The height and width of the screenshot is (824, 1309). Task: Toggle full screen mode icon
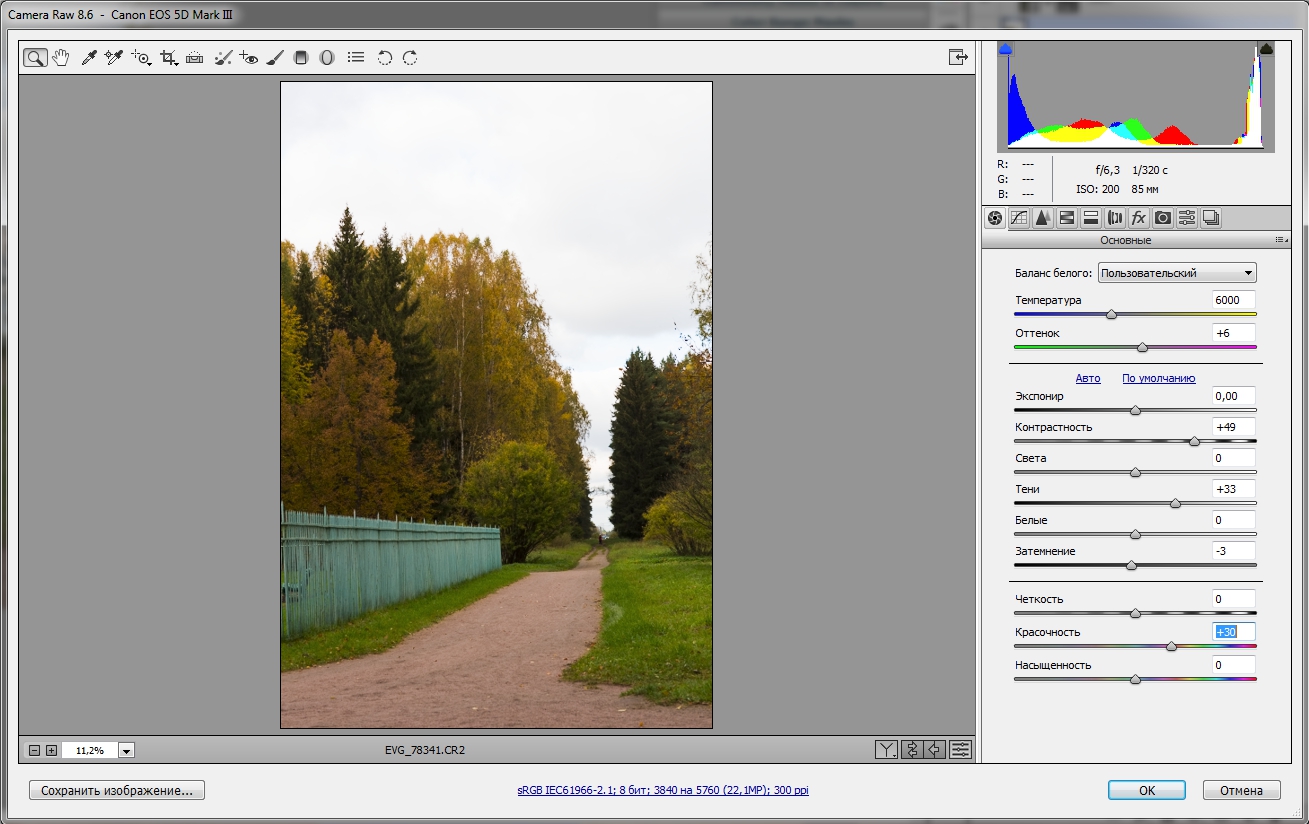[959, 58]
